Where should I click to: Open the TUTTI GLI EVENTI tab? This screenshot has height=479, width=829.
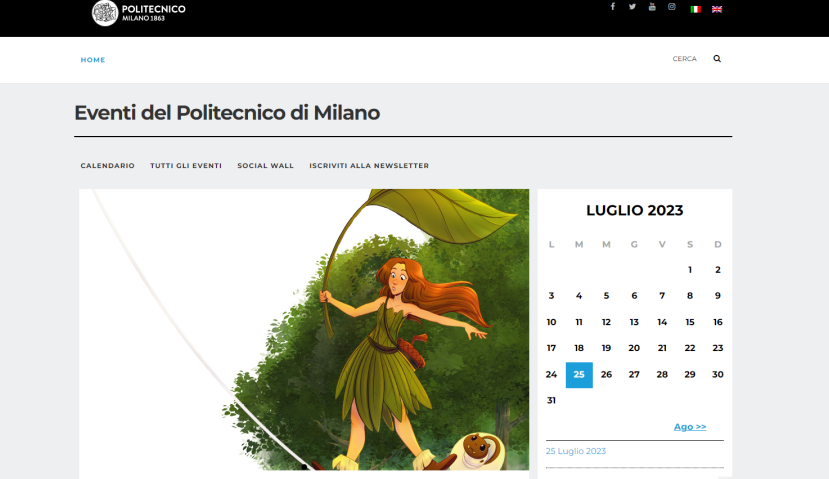(x=186, y=165)
